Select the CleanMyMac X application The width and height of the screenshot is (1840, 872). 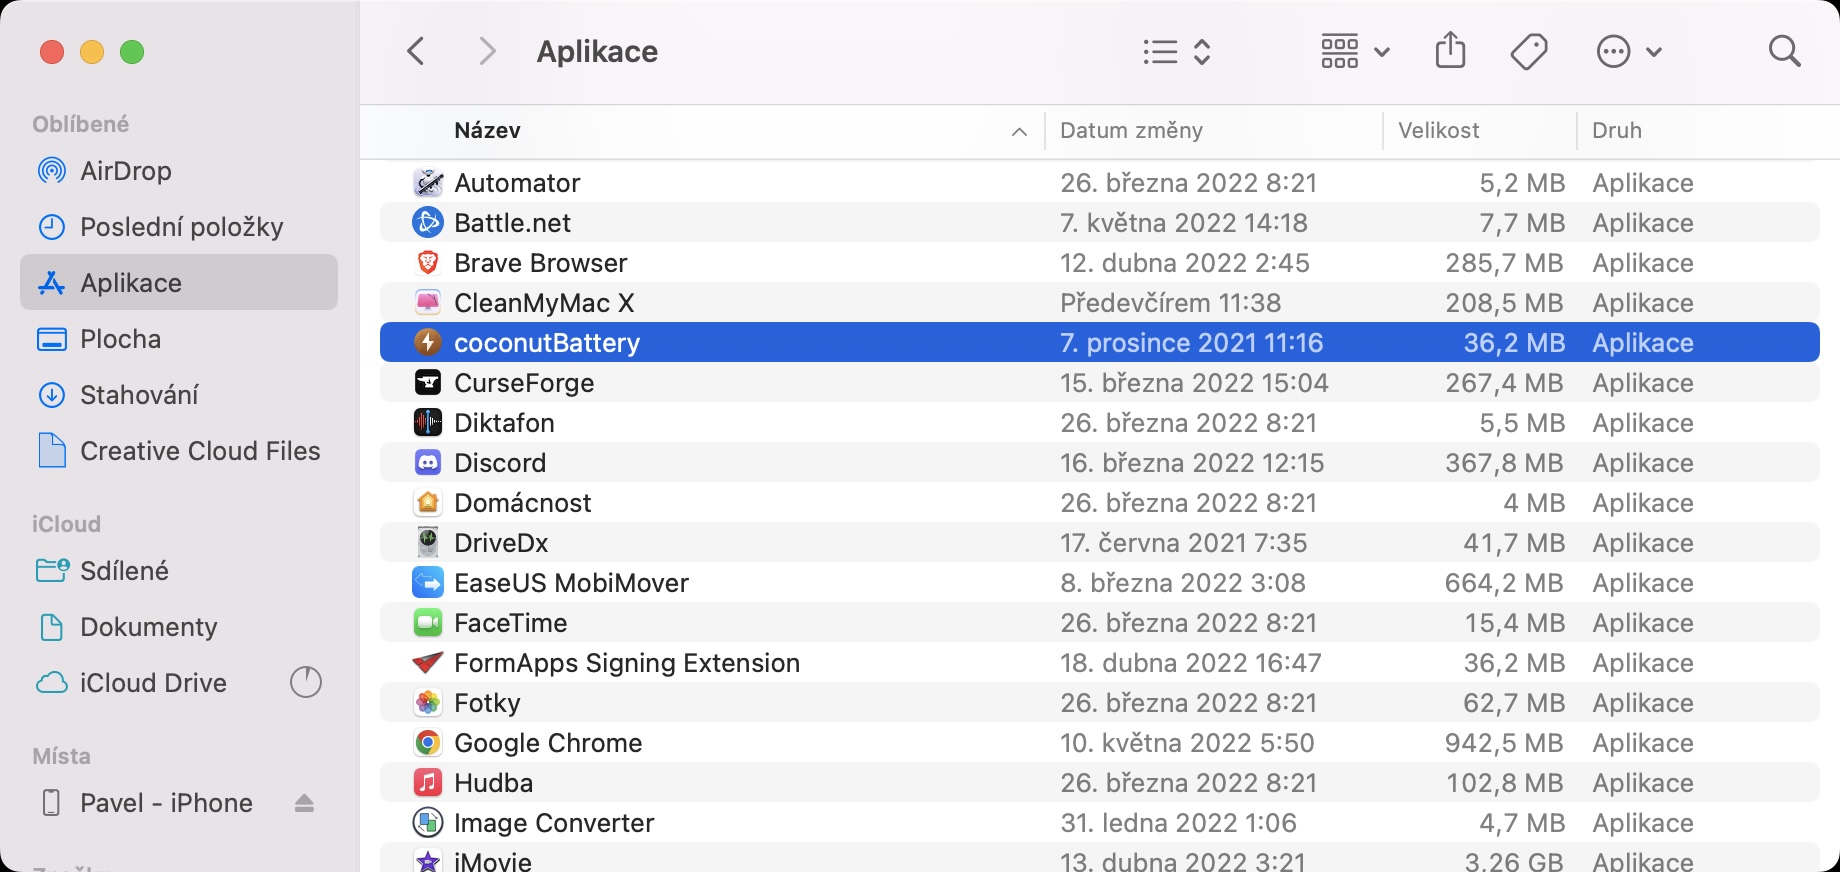pyautogui.click(x=544, y=303)
